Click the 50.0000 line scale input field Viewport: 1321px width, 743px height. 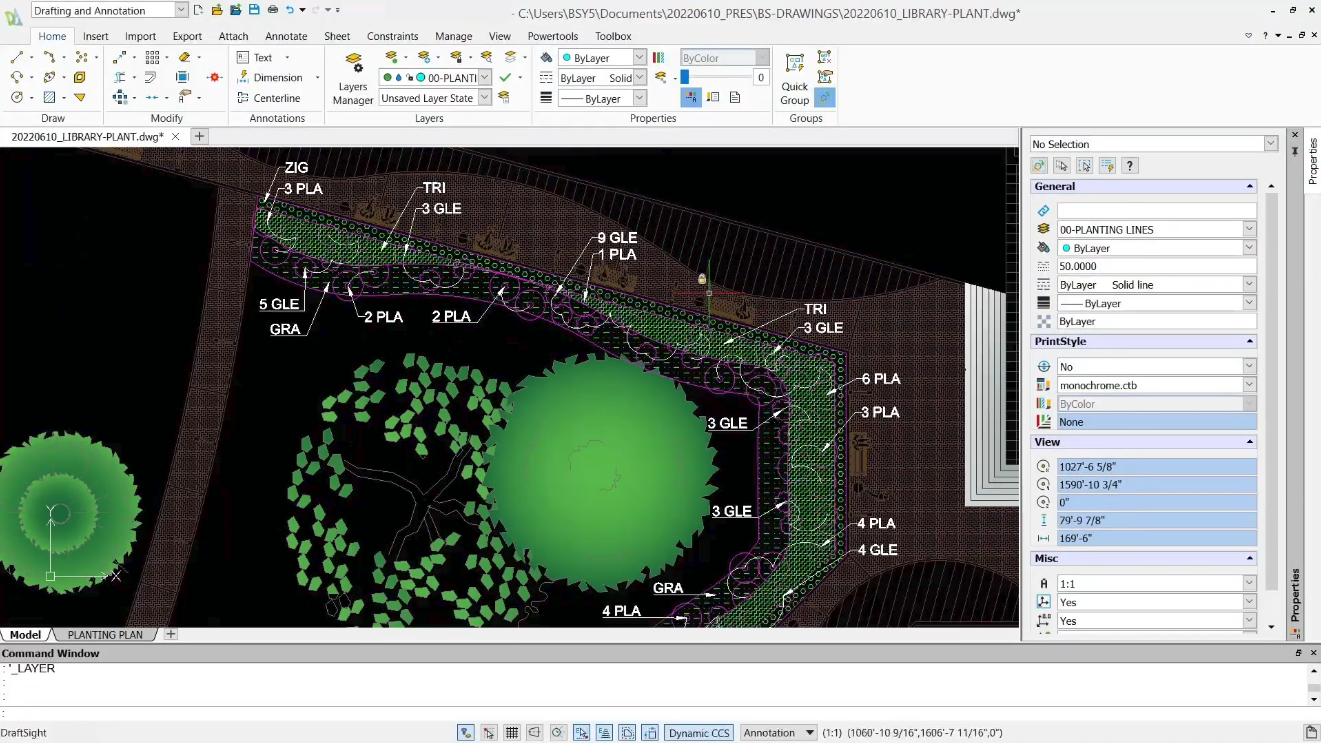pos(1155,266)
